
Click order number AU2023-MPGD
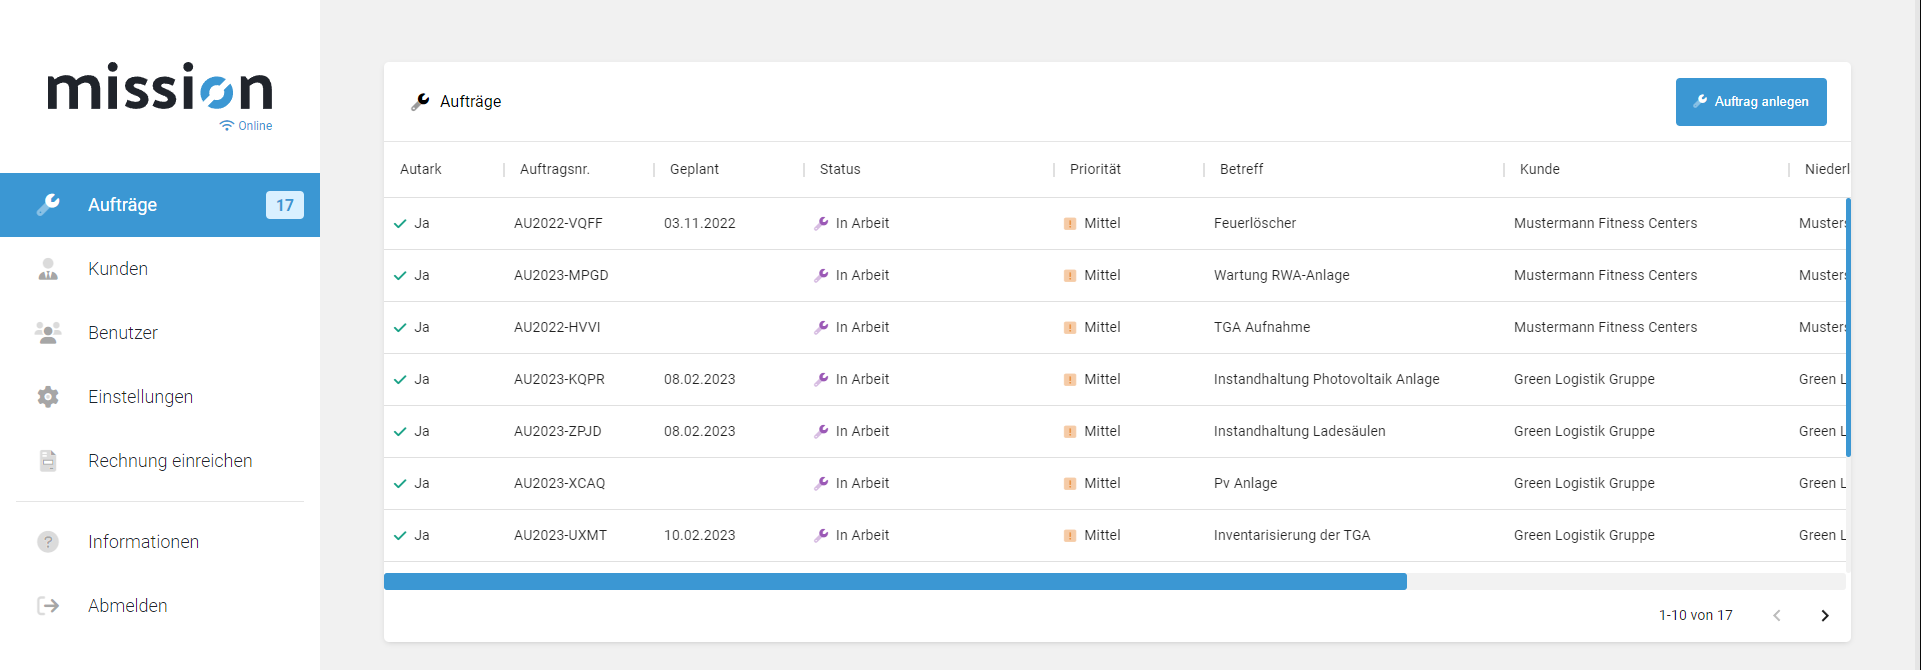[x=561, y=276]
